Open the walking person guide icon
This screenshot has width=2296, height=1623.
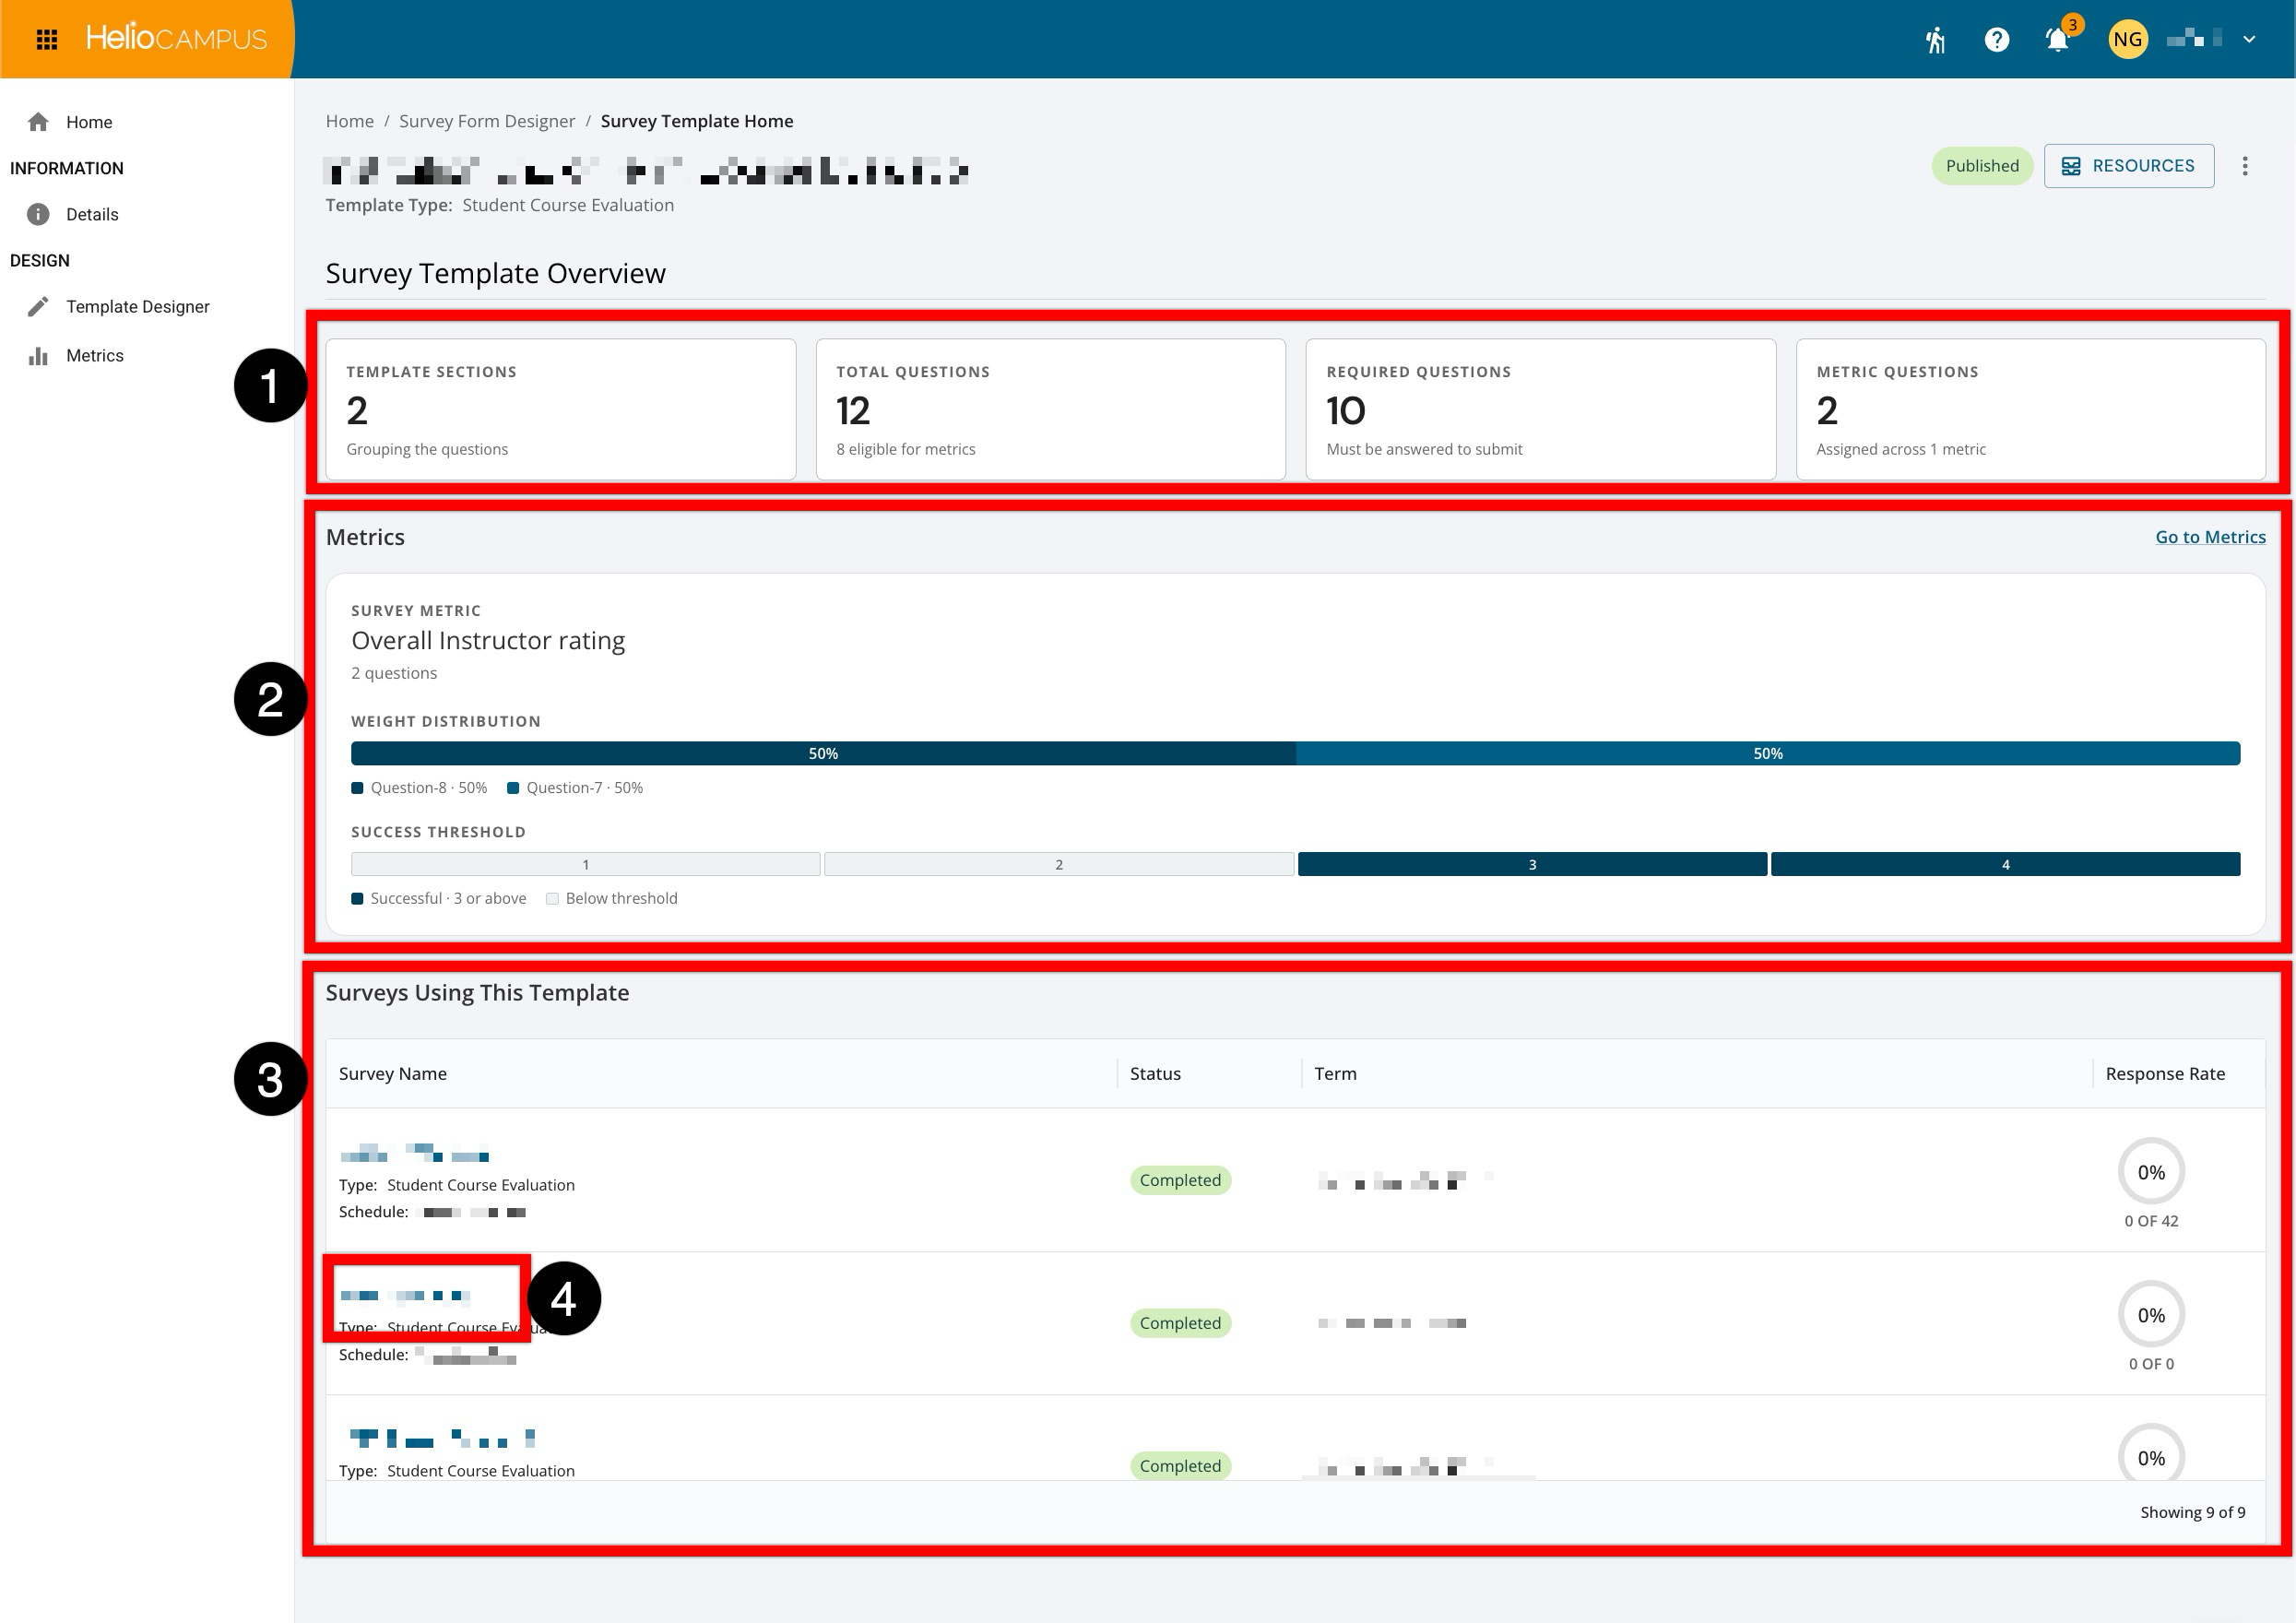click(x=1936, y=39)
